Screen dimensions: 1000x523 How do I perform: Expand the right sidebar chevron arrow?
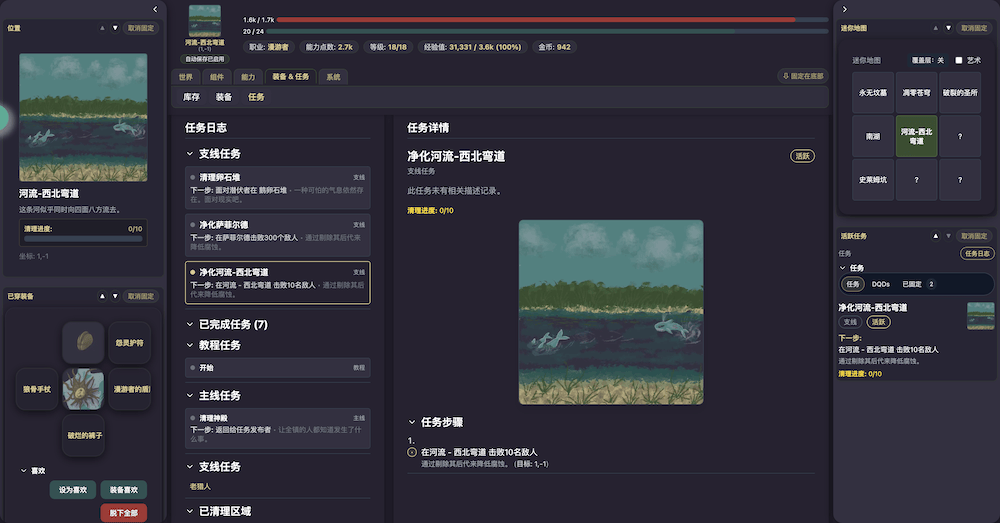coord(845,9)
